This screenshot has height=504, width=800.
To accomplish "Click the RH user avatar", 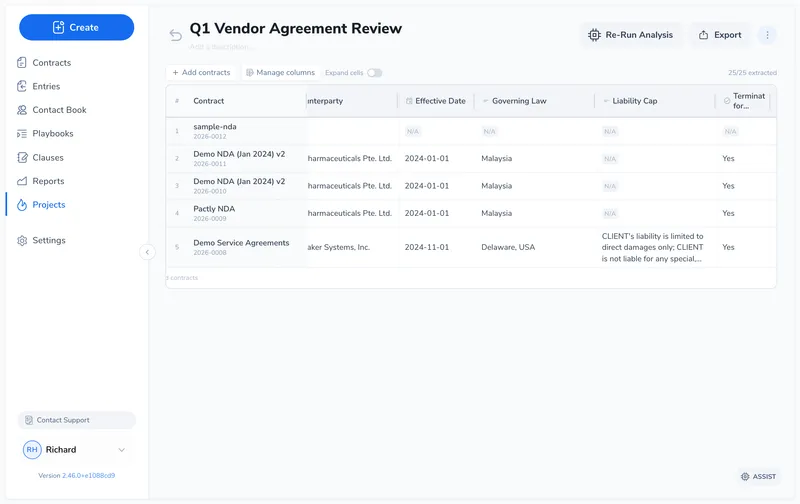I will [x=32, y=449].
